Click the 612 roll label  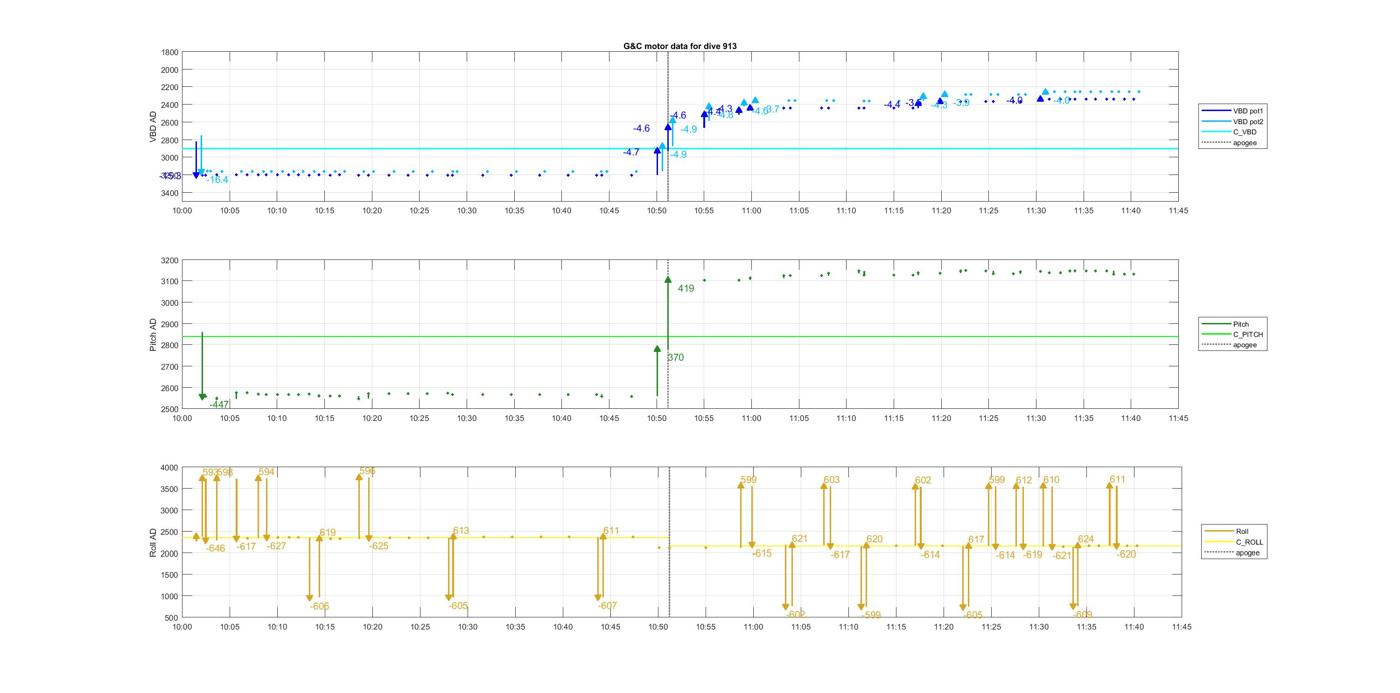click(x=1023, y=480)
